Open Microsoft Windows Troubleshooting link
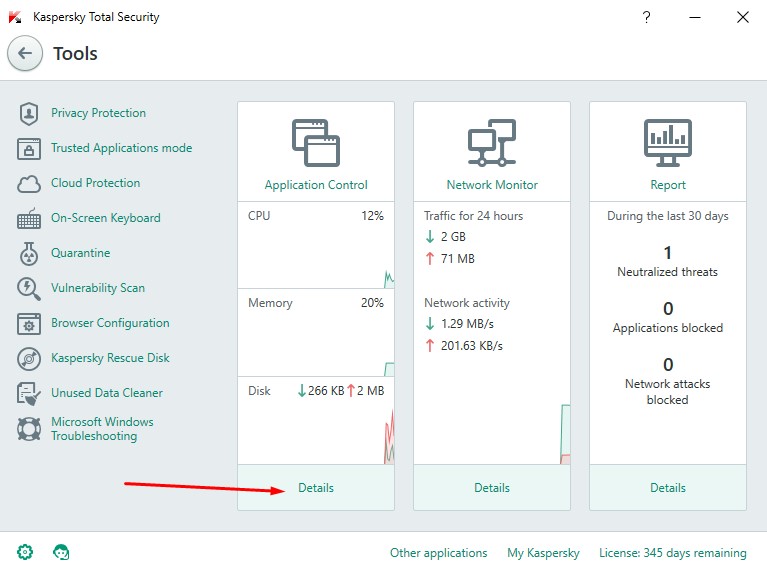The height and width of the screenshot is (570, 767). tap(102, 429)
